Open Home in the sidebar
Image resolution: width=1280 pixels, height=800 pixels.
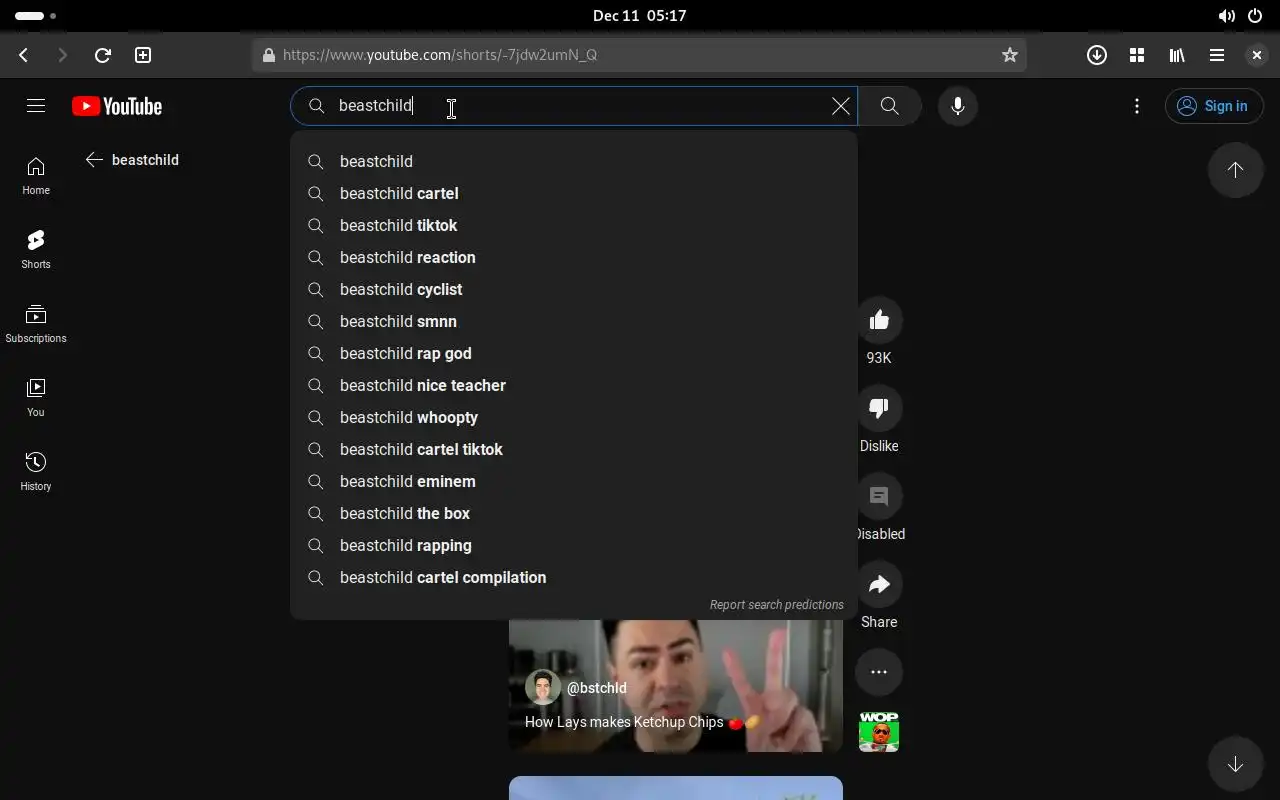tap(36, 176)
